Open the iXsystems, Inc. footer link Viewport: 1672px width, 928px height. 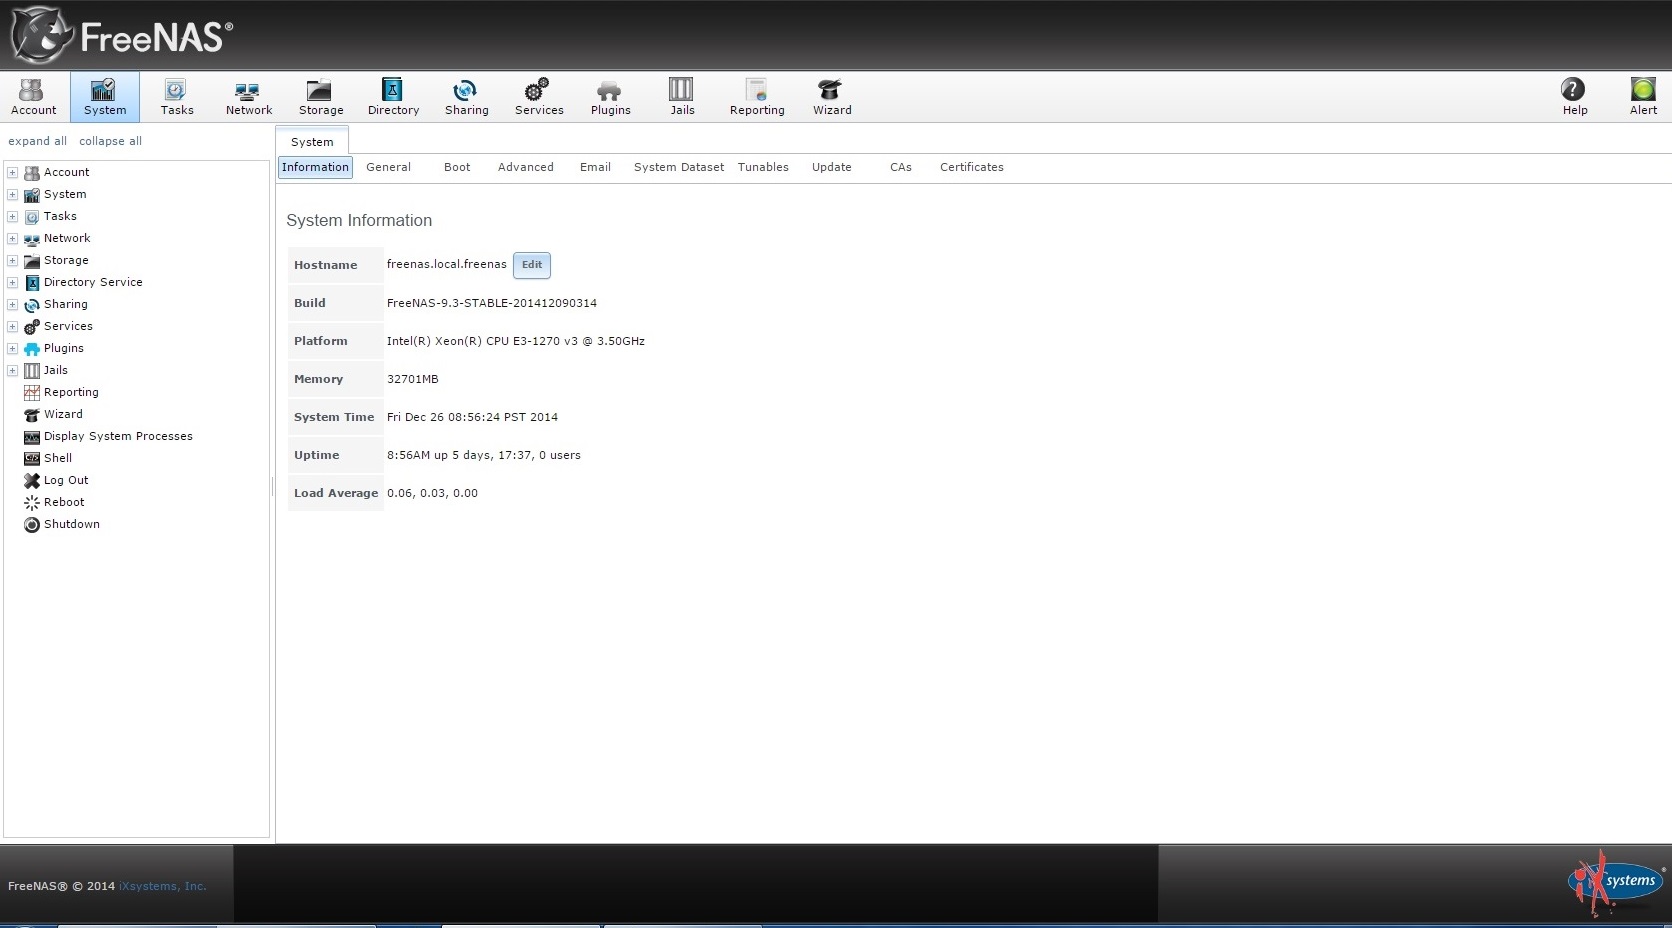162,886
